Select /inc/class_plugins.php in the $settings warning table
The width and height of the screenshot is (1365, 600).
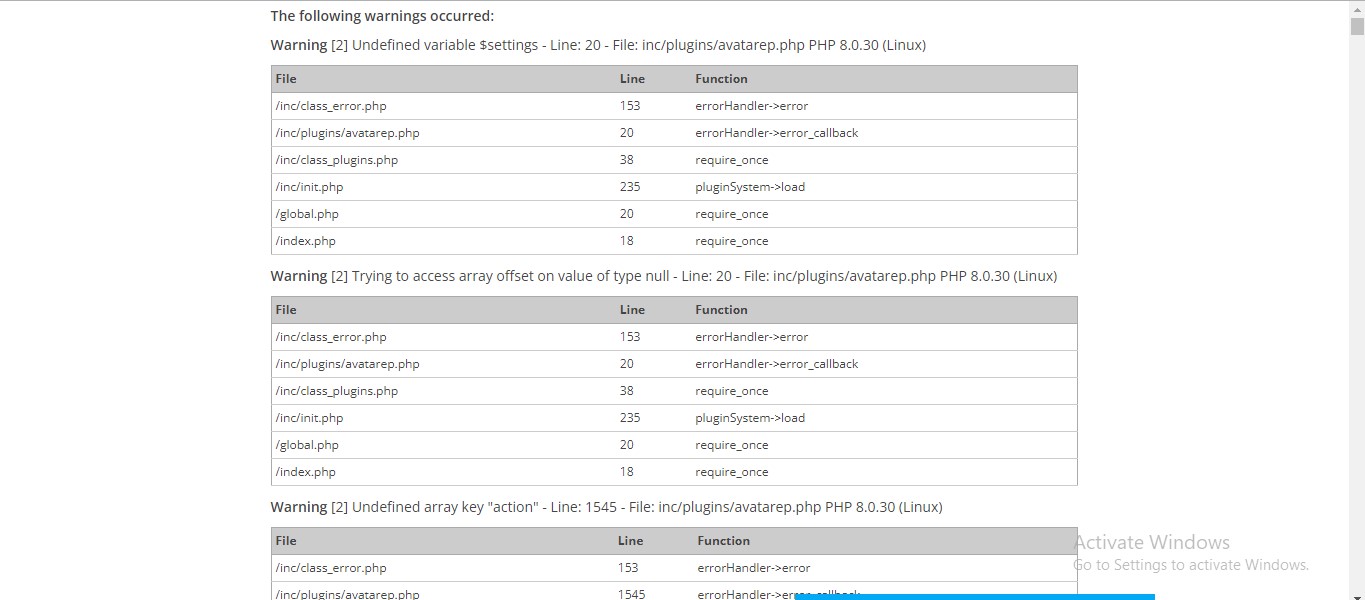coord(336,160)
